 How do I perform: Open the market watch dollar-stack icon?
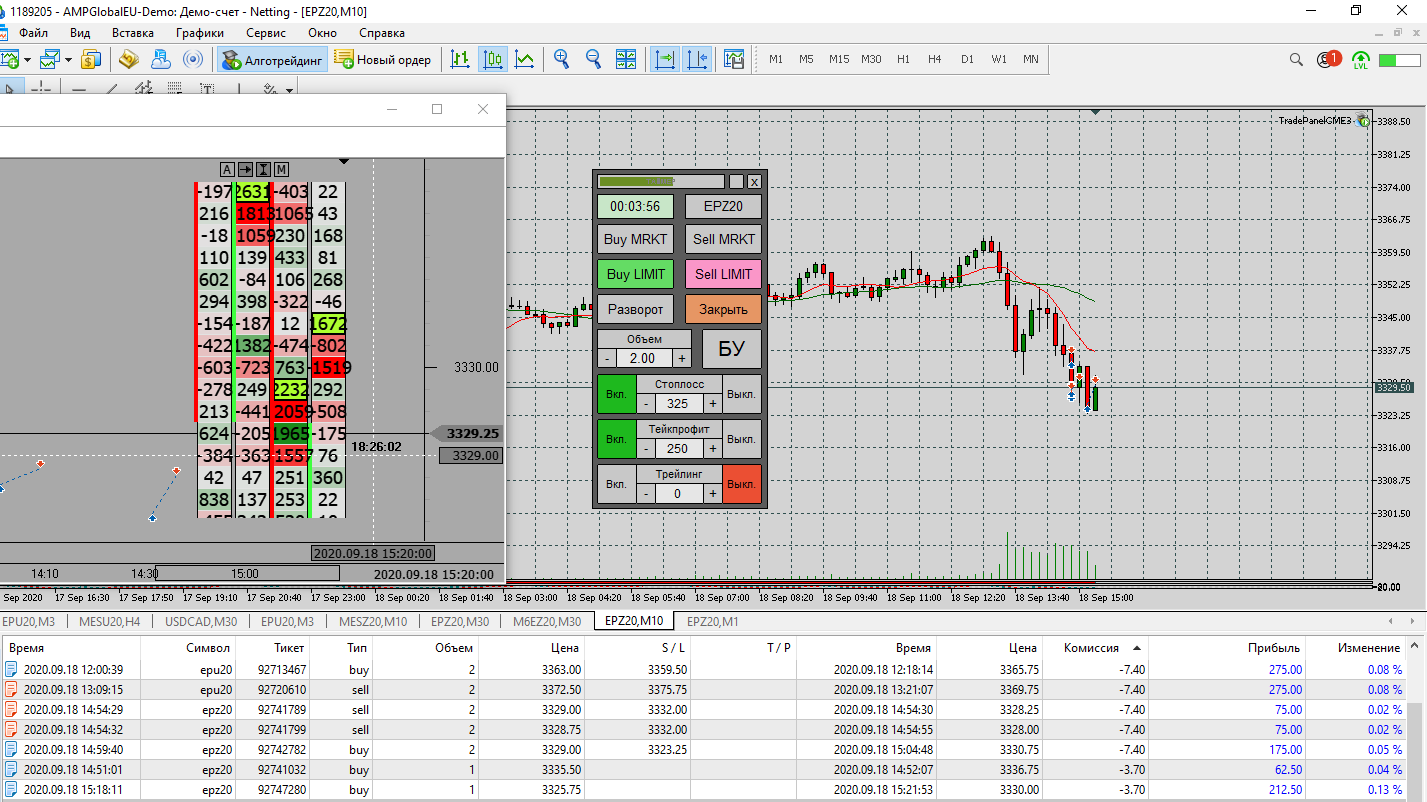click(91, 59)
